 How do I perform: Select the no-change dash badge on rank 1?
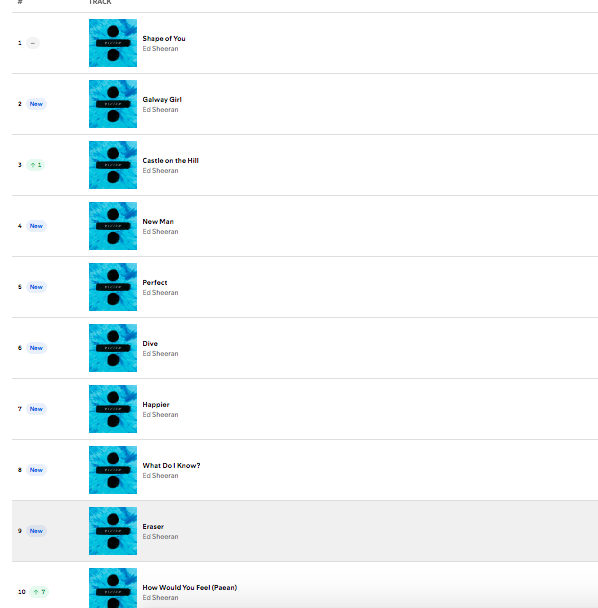tap(33, 43)
